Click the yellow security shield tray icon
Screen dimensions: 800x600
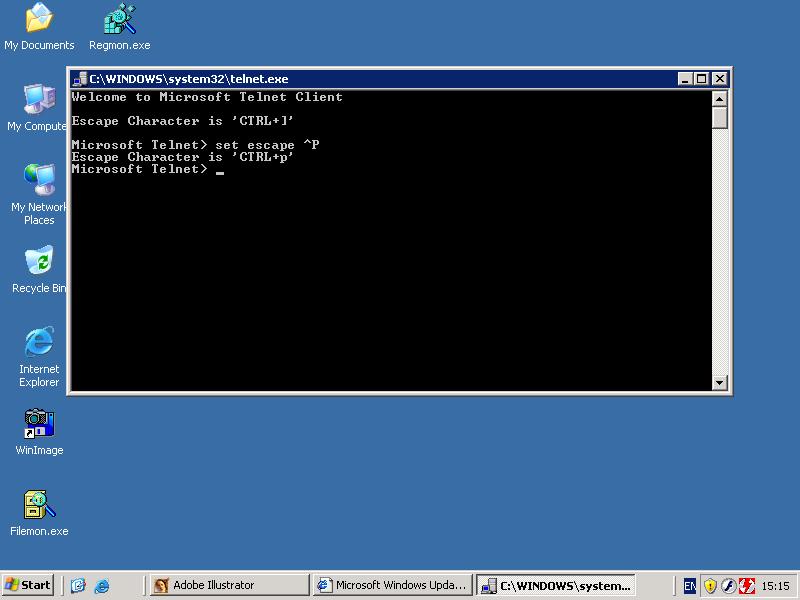point(710,586)
